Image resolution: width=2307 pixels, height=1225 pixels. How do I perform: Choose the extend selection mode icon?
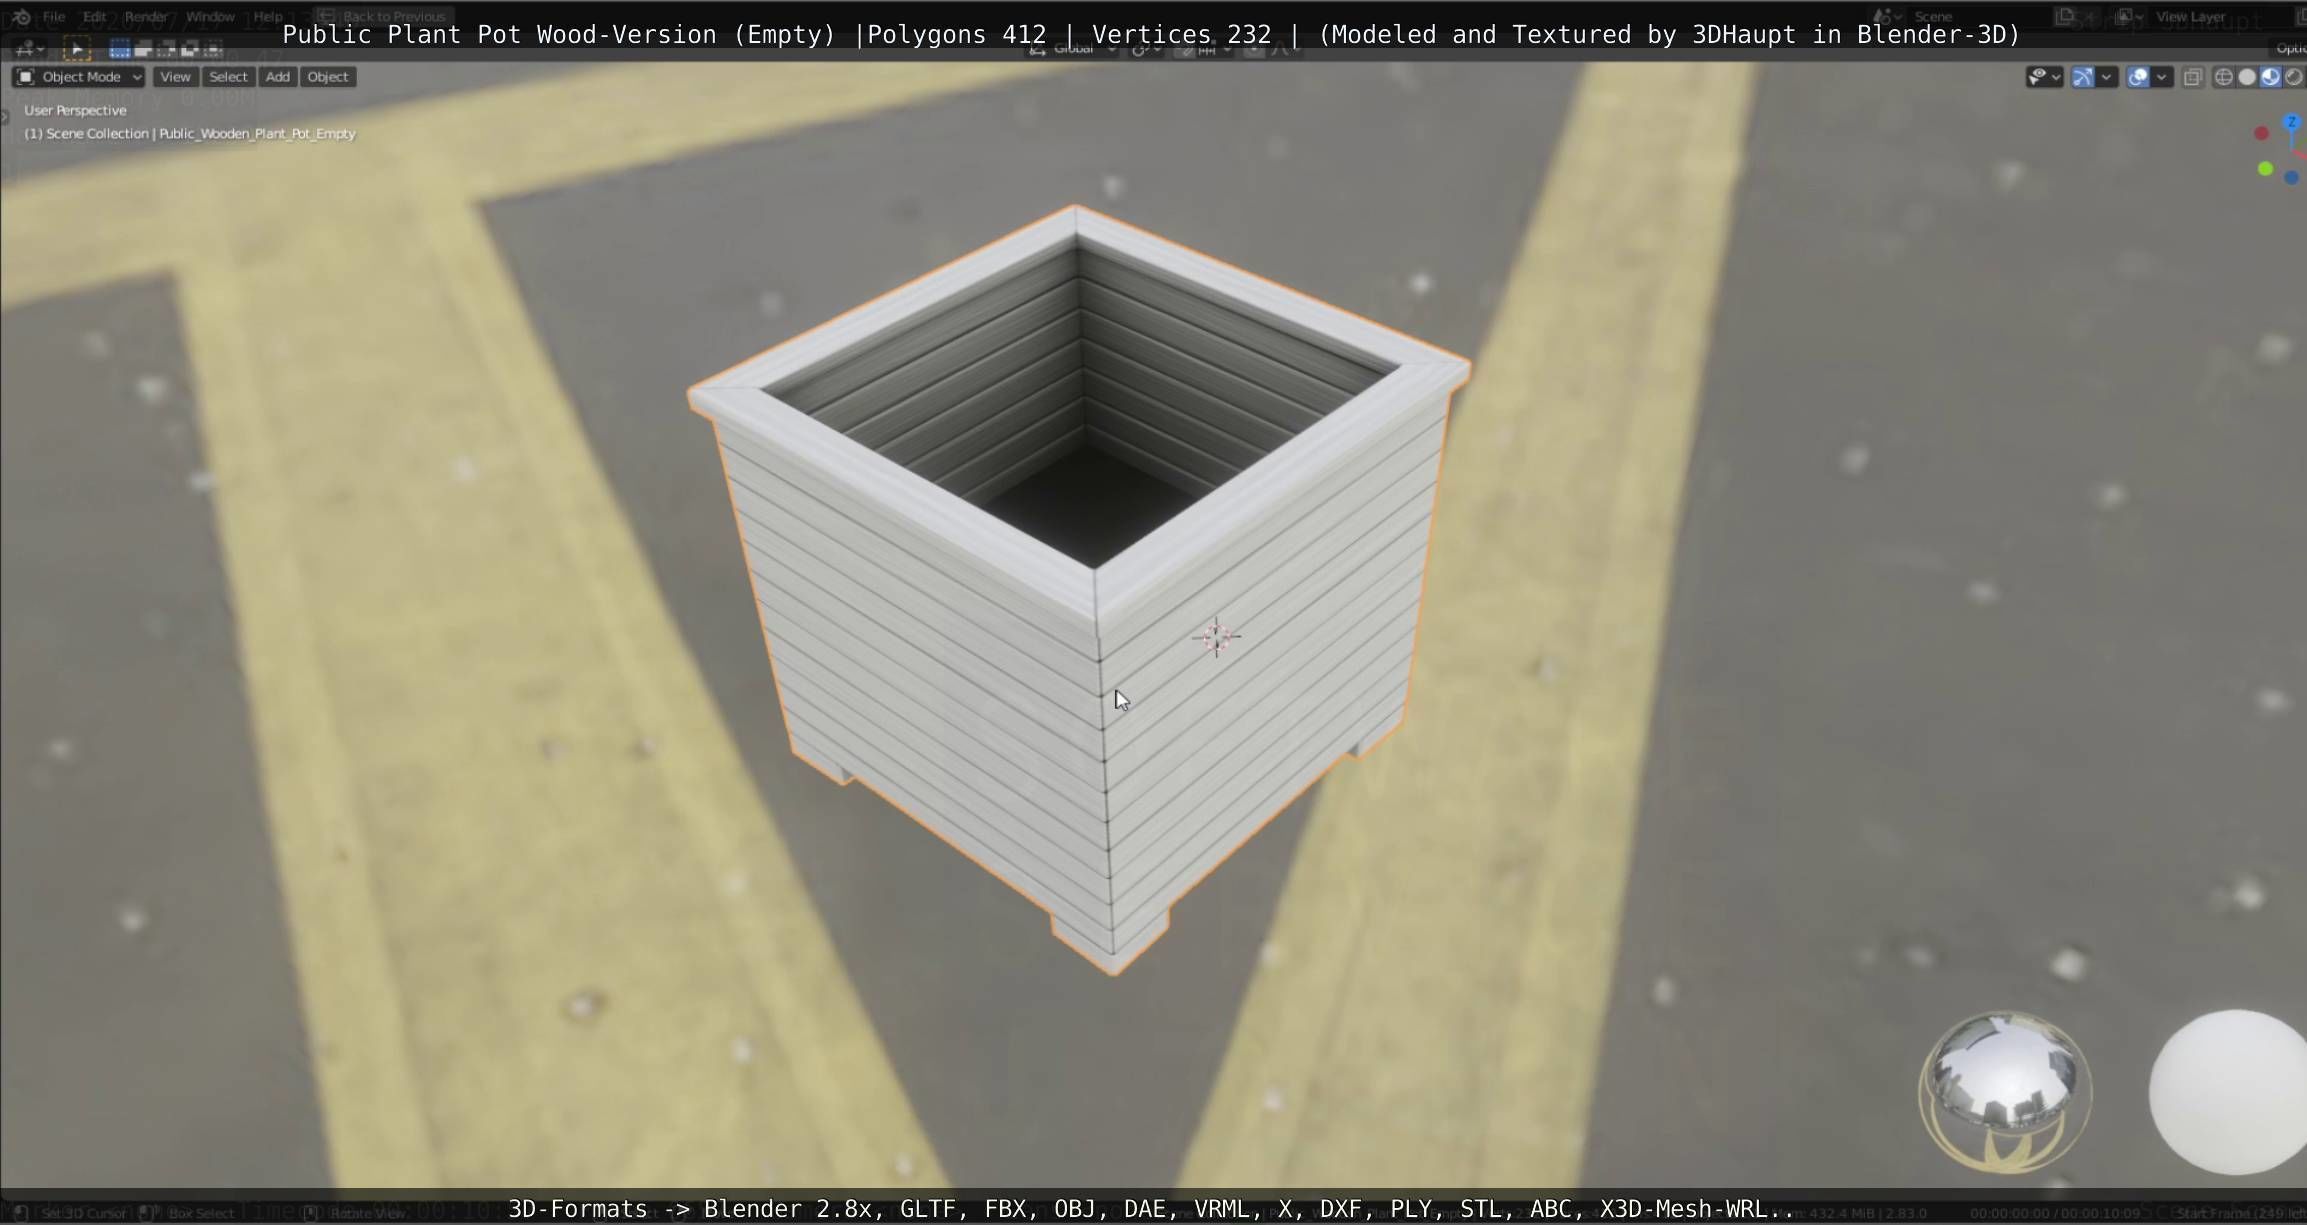pos(143,49)
